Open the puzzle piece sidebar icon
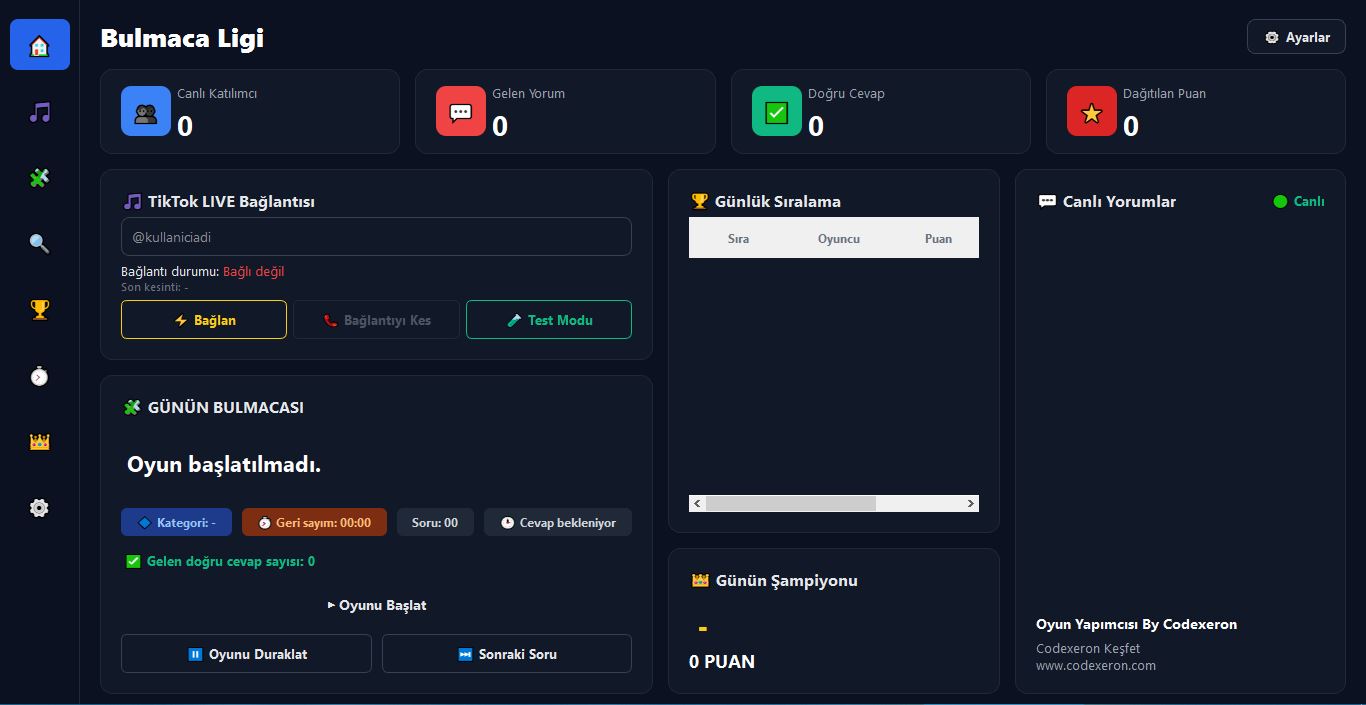 click(x=40, y=178)
